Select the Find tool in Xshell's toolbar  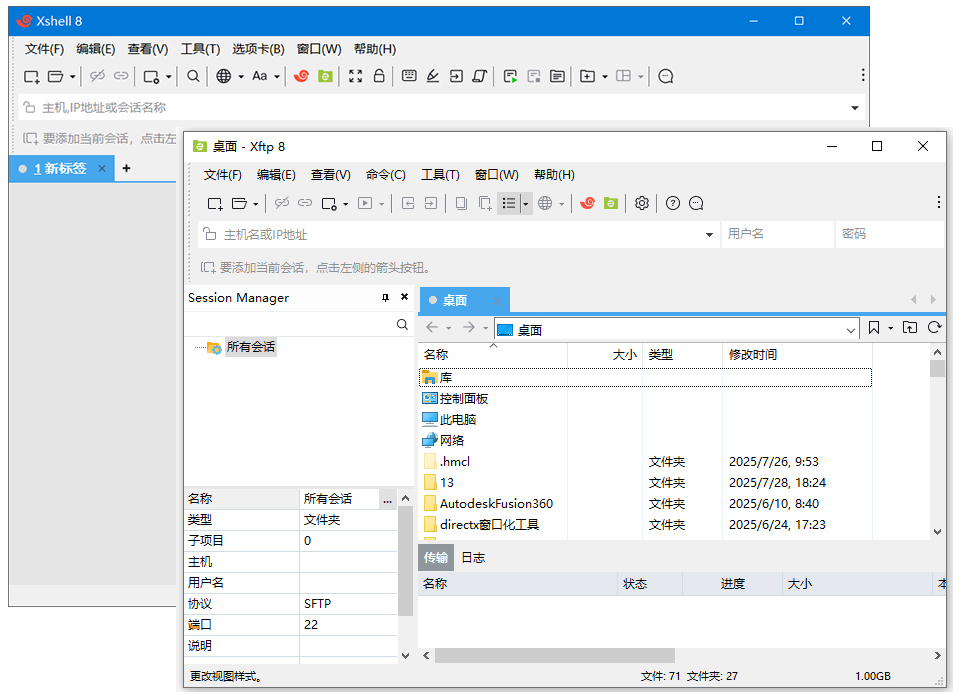click(x=193, y=76)
